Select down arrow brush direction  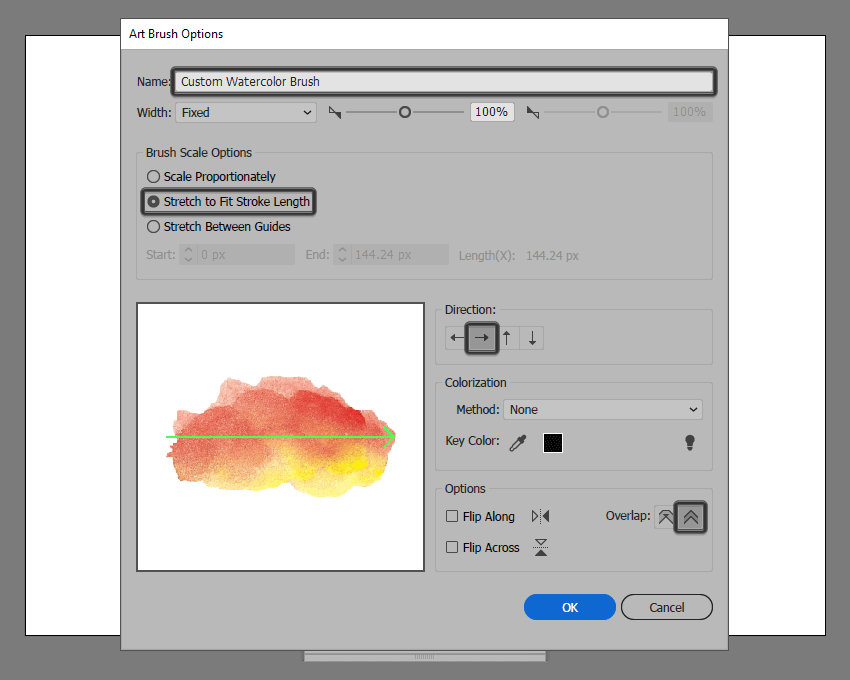[532, 338]
